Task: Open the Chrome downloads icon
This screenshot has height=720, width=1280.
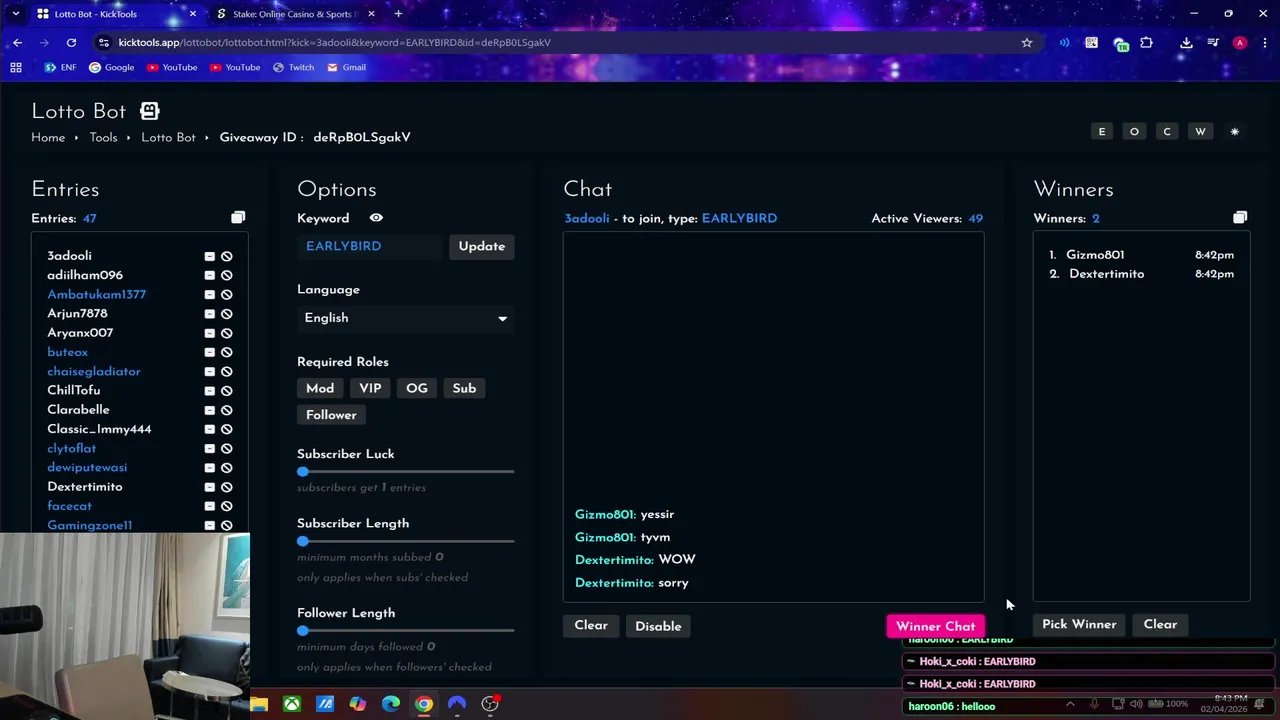Action: click(1186, 43)
